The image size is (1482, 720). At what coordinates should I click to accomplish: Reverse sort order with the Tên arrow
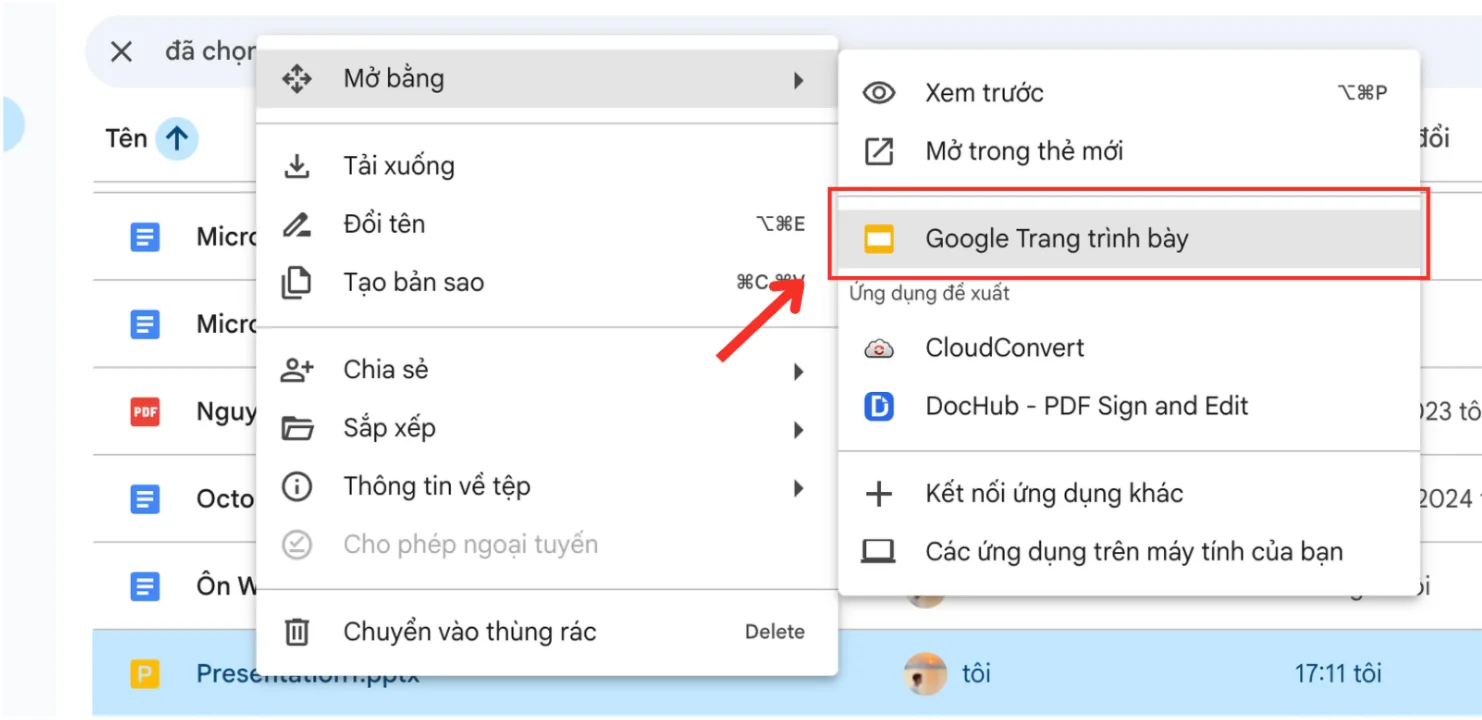(177, 139)
